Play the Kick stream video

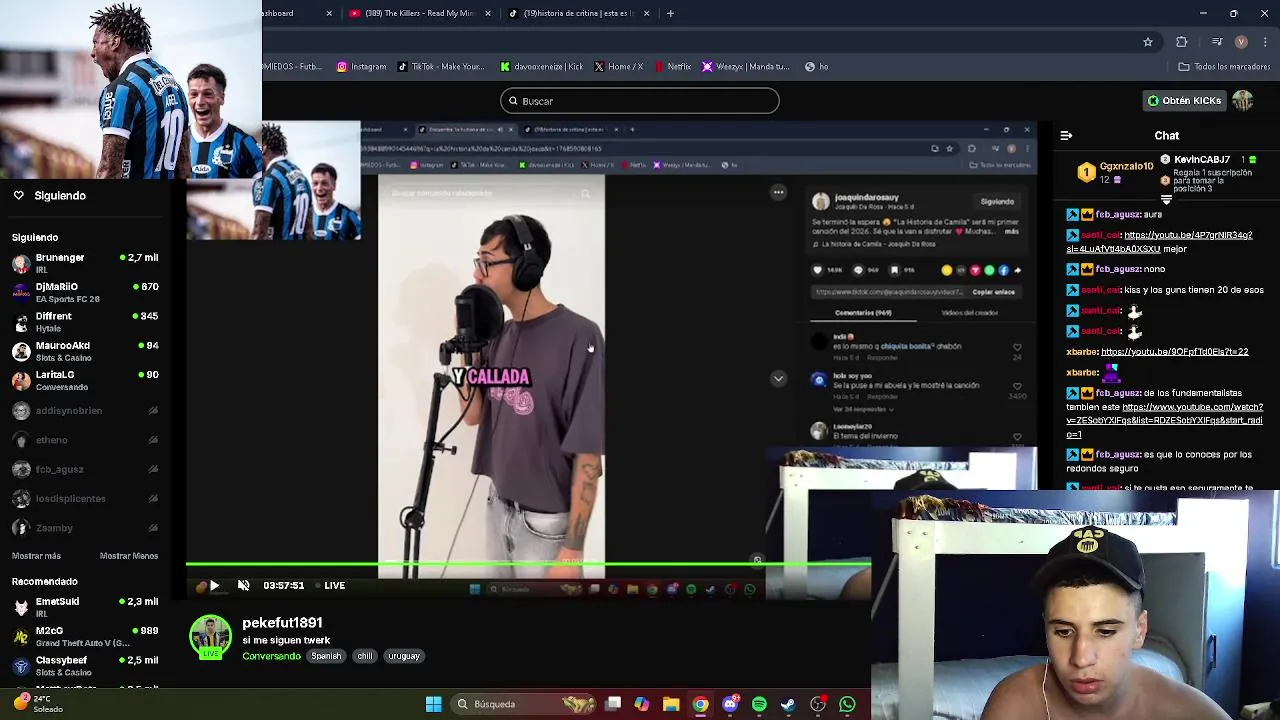214,586
